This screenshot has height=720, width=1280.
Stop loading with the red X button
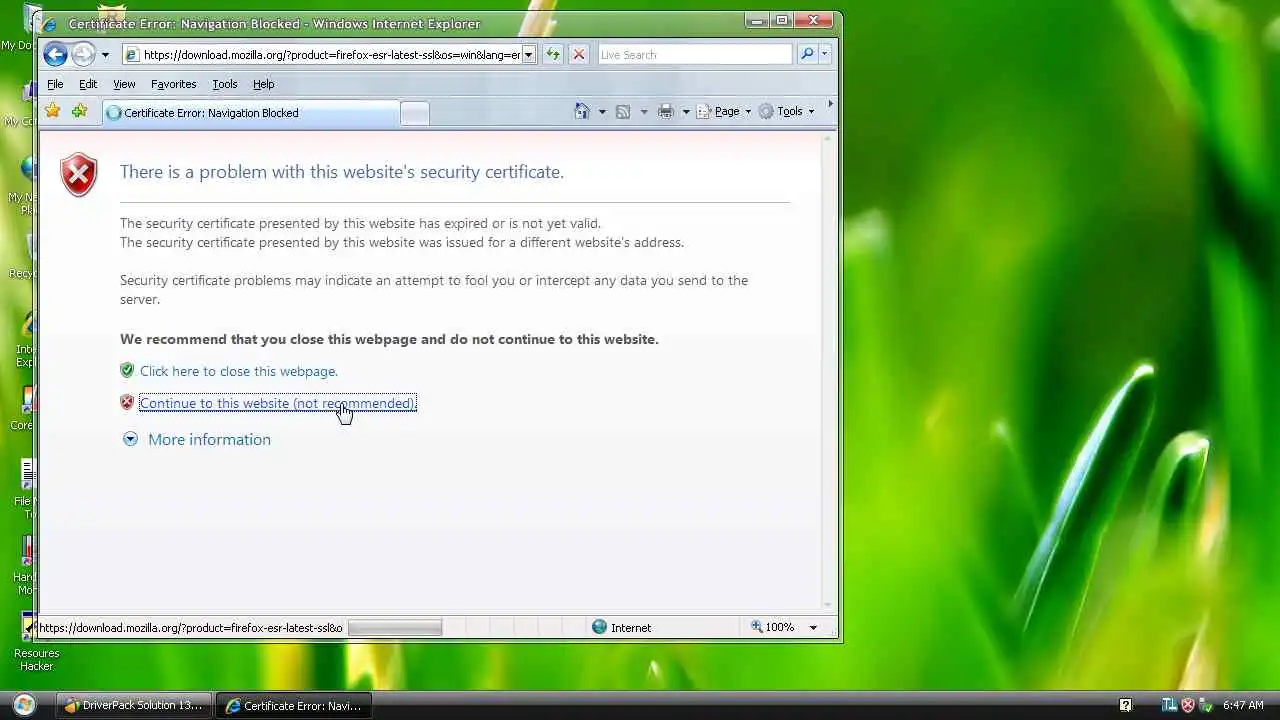tap(578, 55)
